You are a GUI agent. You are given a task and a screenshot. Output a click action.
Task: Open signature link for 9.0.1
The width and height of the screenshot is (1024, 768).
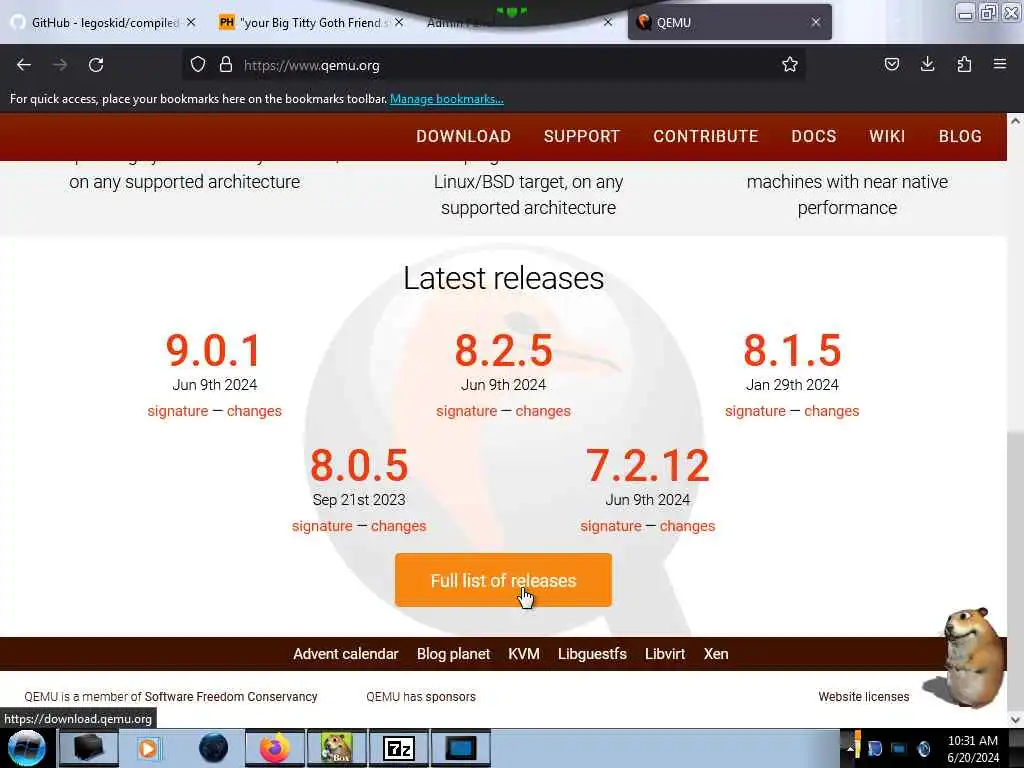coord(178,411)
